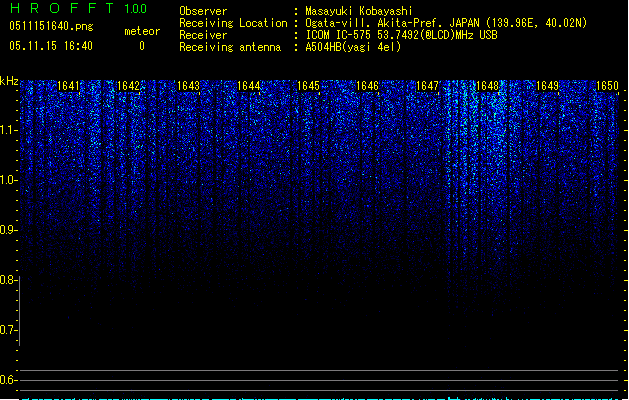Click the 1645 time marker

pyautogui.click(x=308, y=86)
